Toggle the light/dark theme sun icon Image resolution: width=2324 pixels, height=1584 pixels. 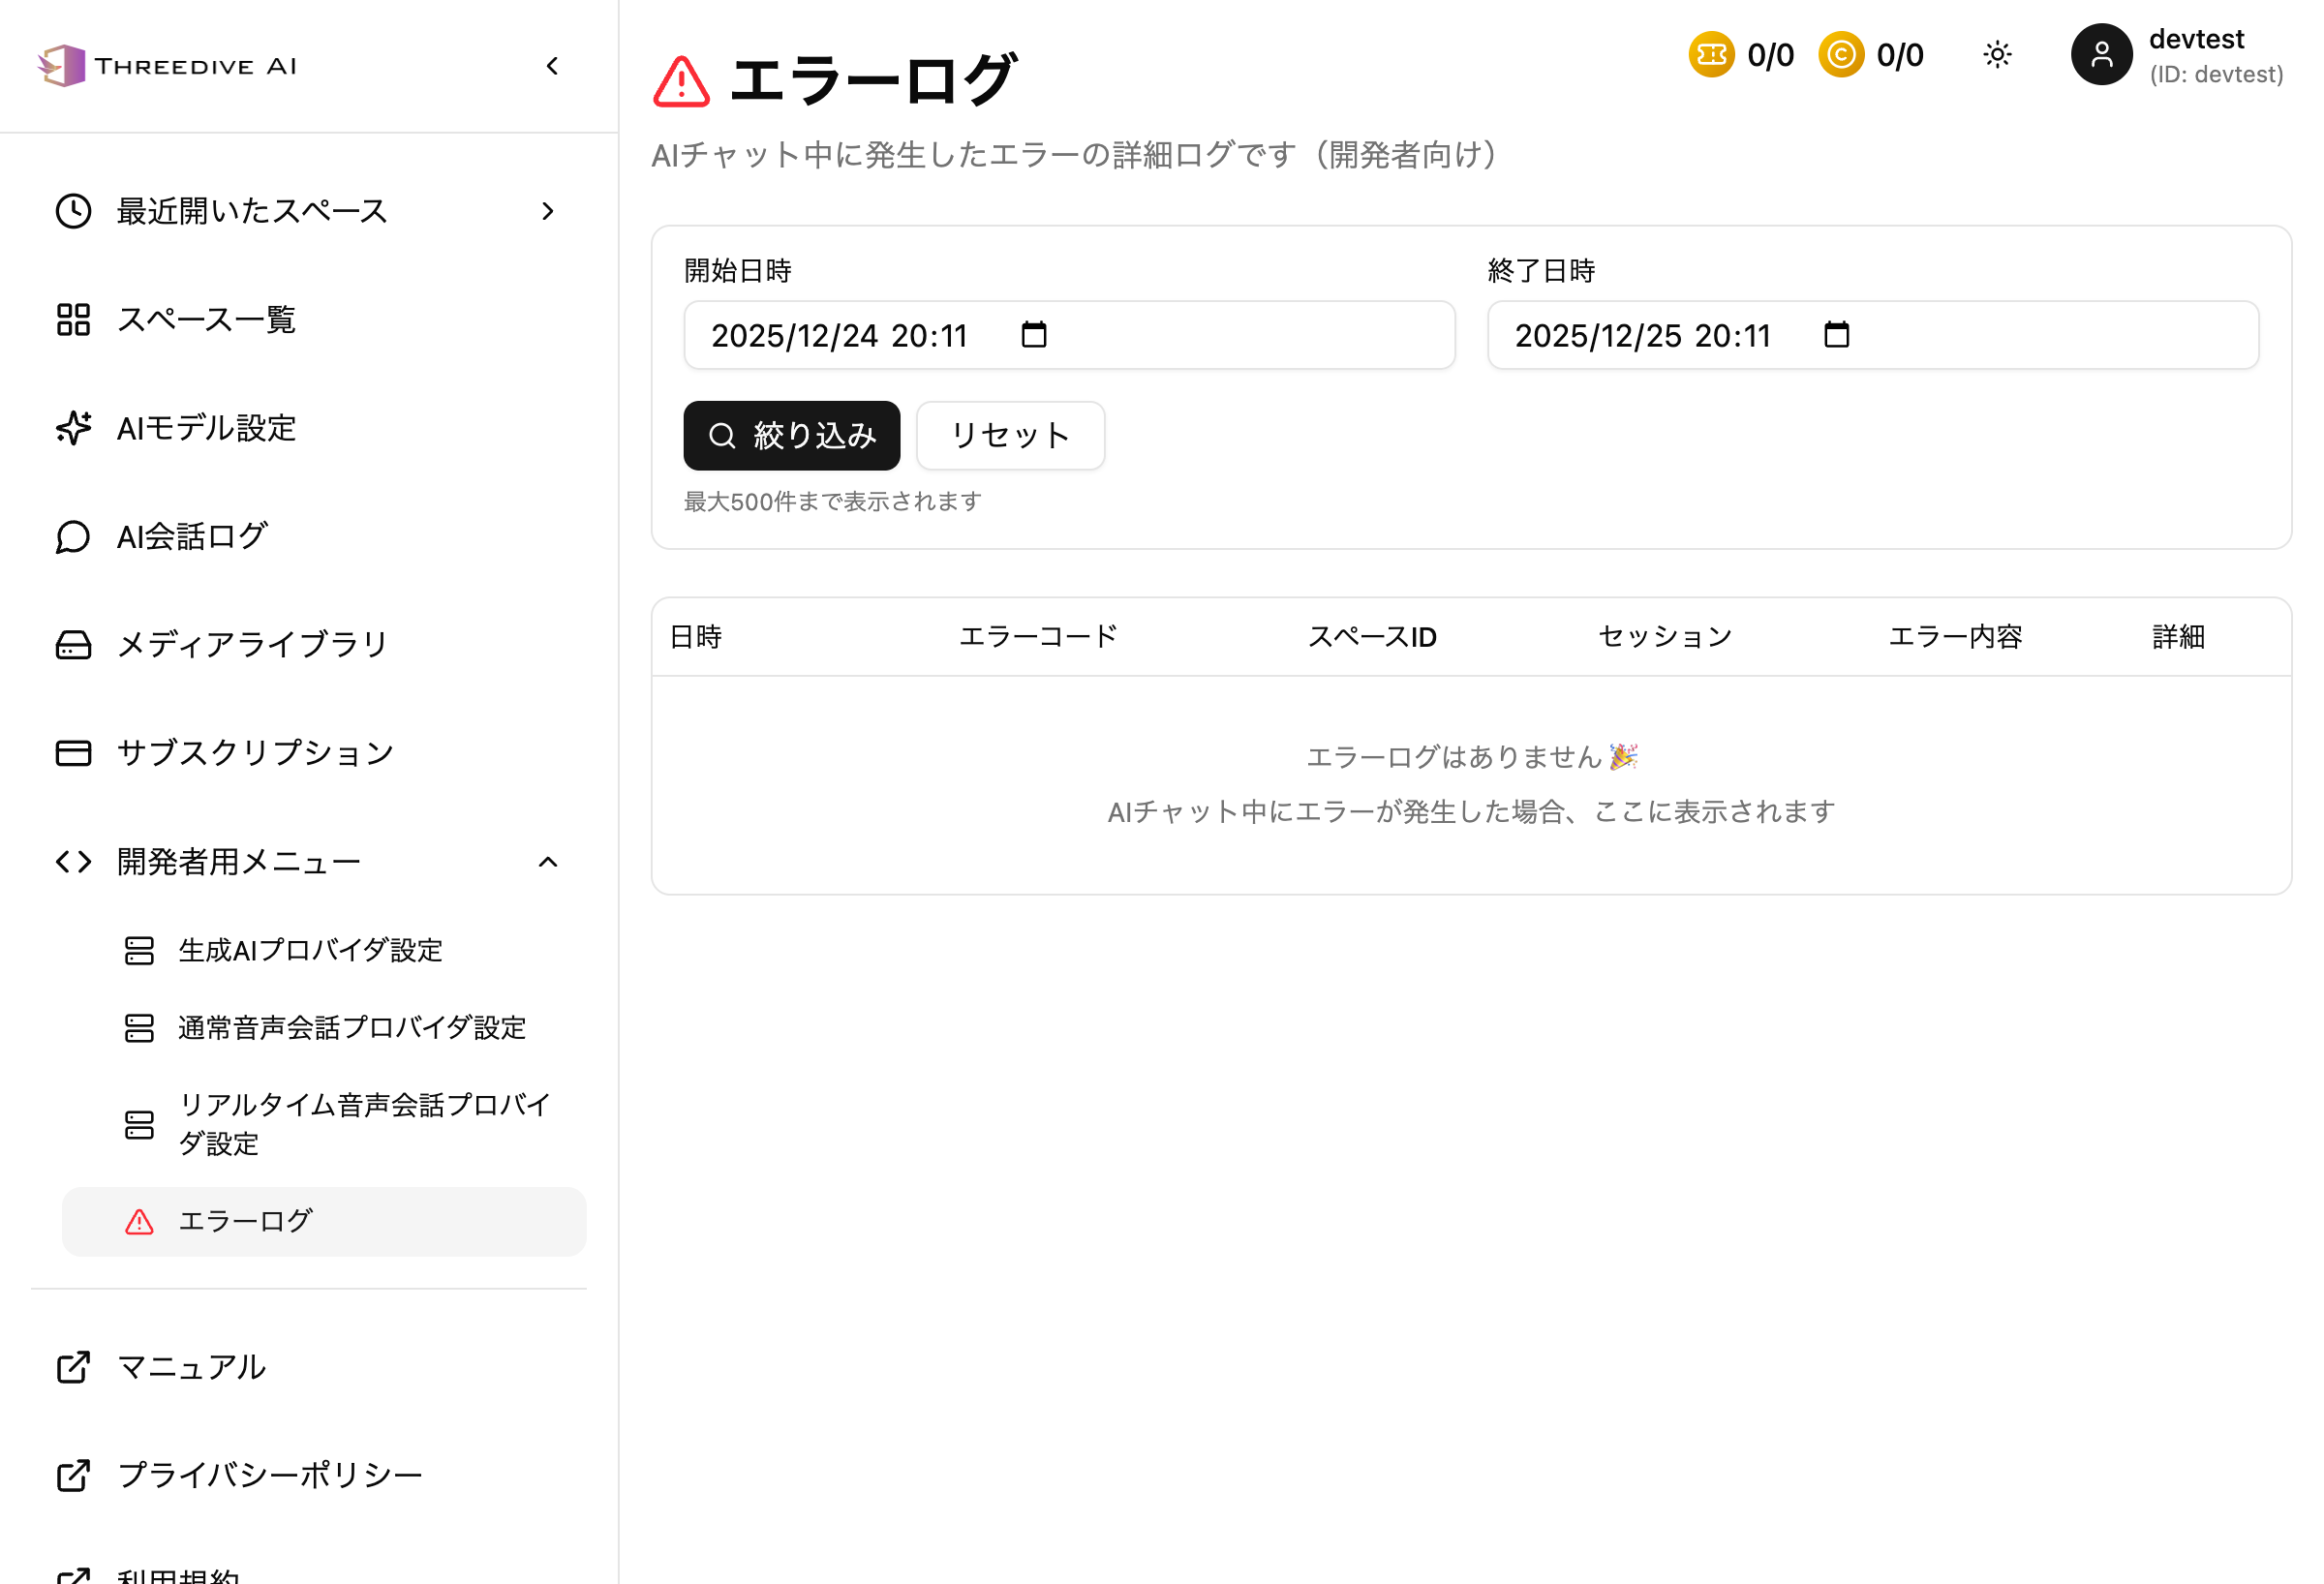1997,54
